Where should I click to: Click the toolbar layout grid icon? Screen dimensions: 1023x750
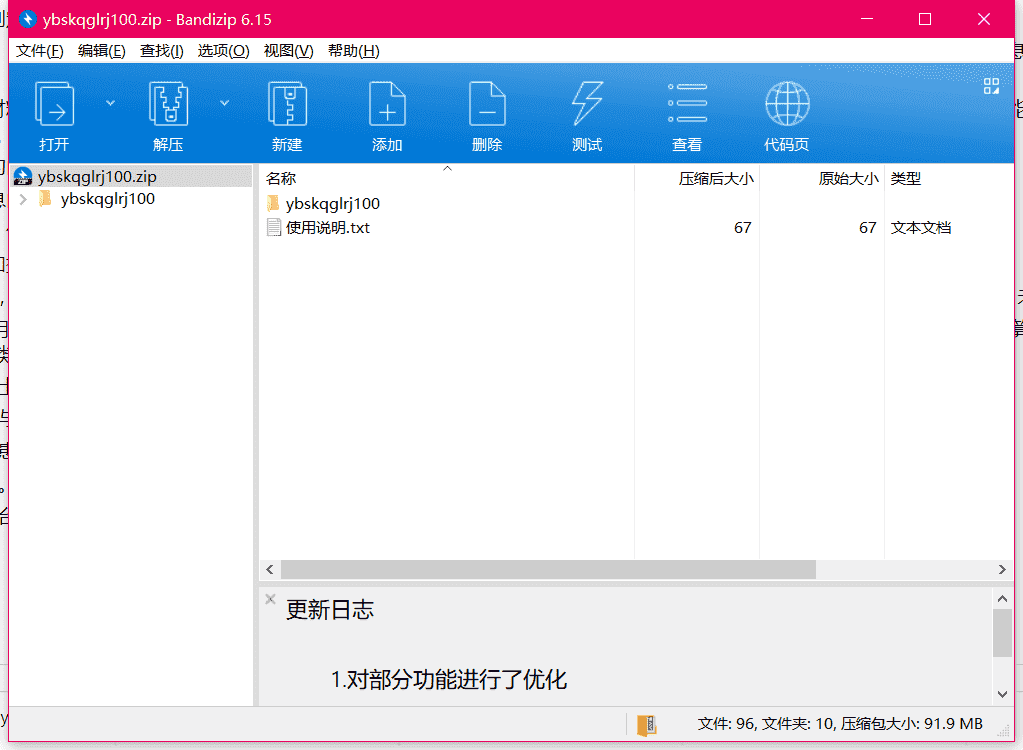991,86
